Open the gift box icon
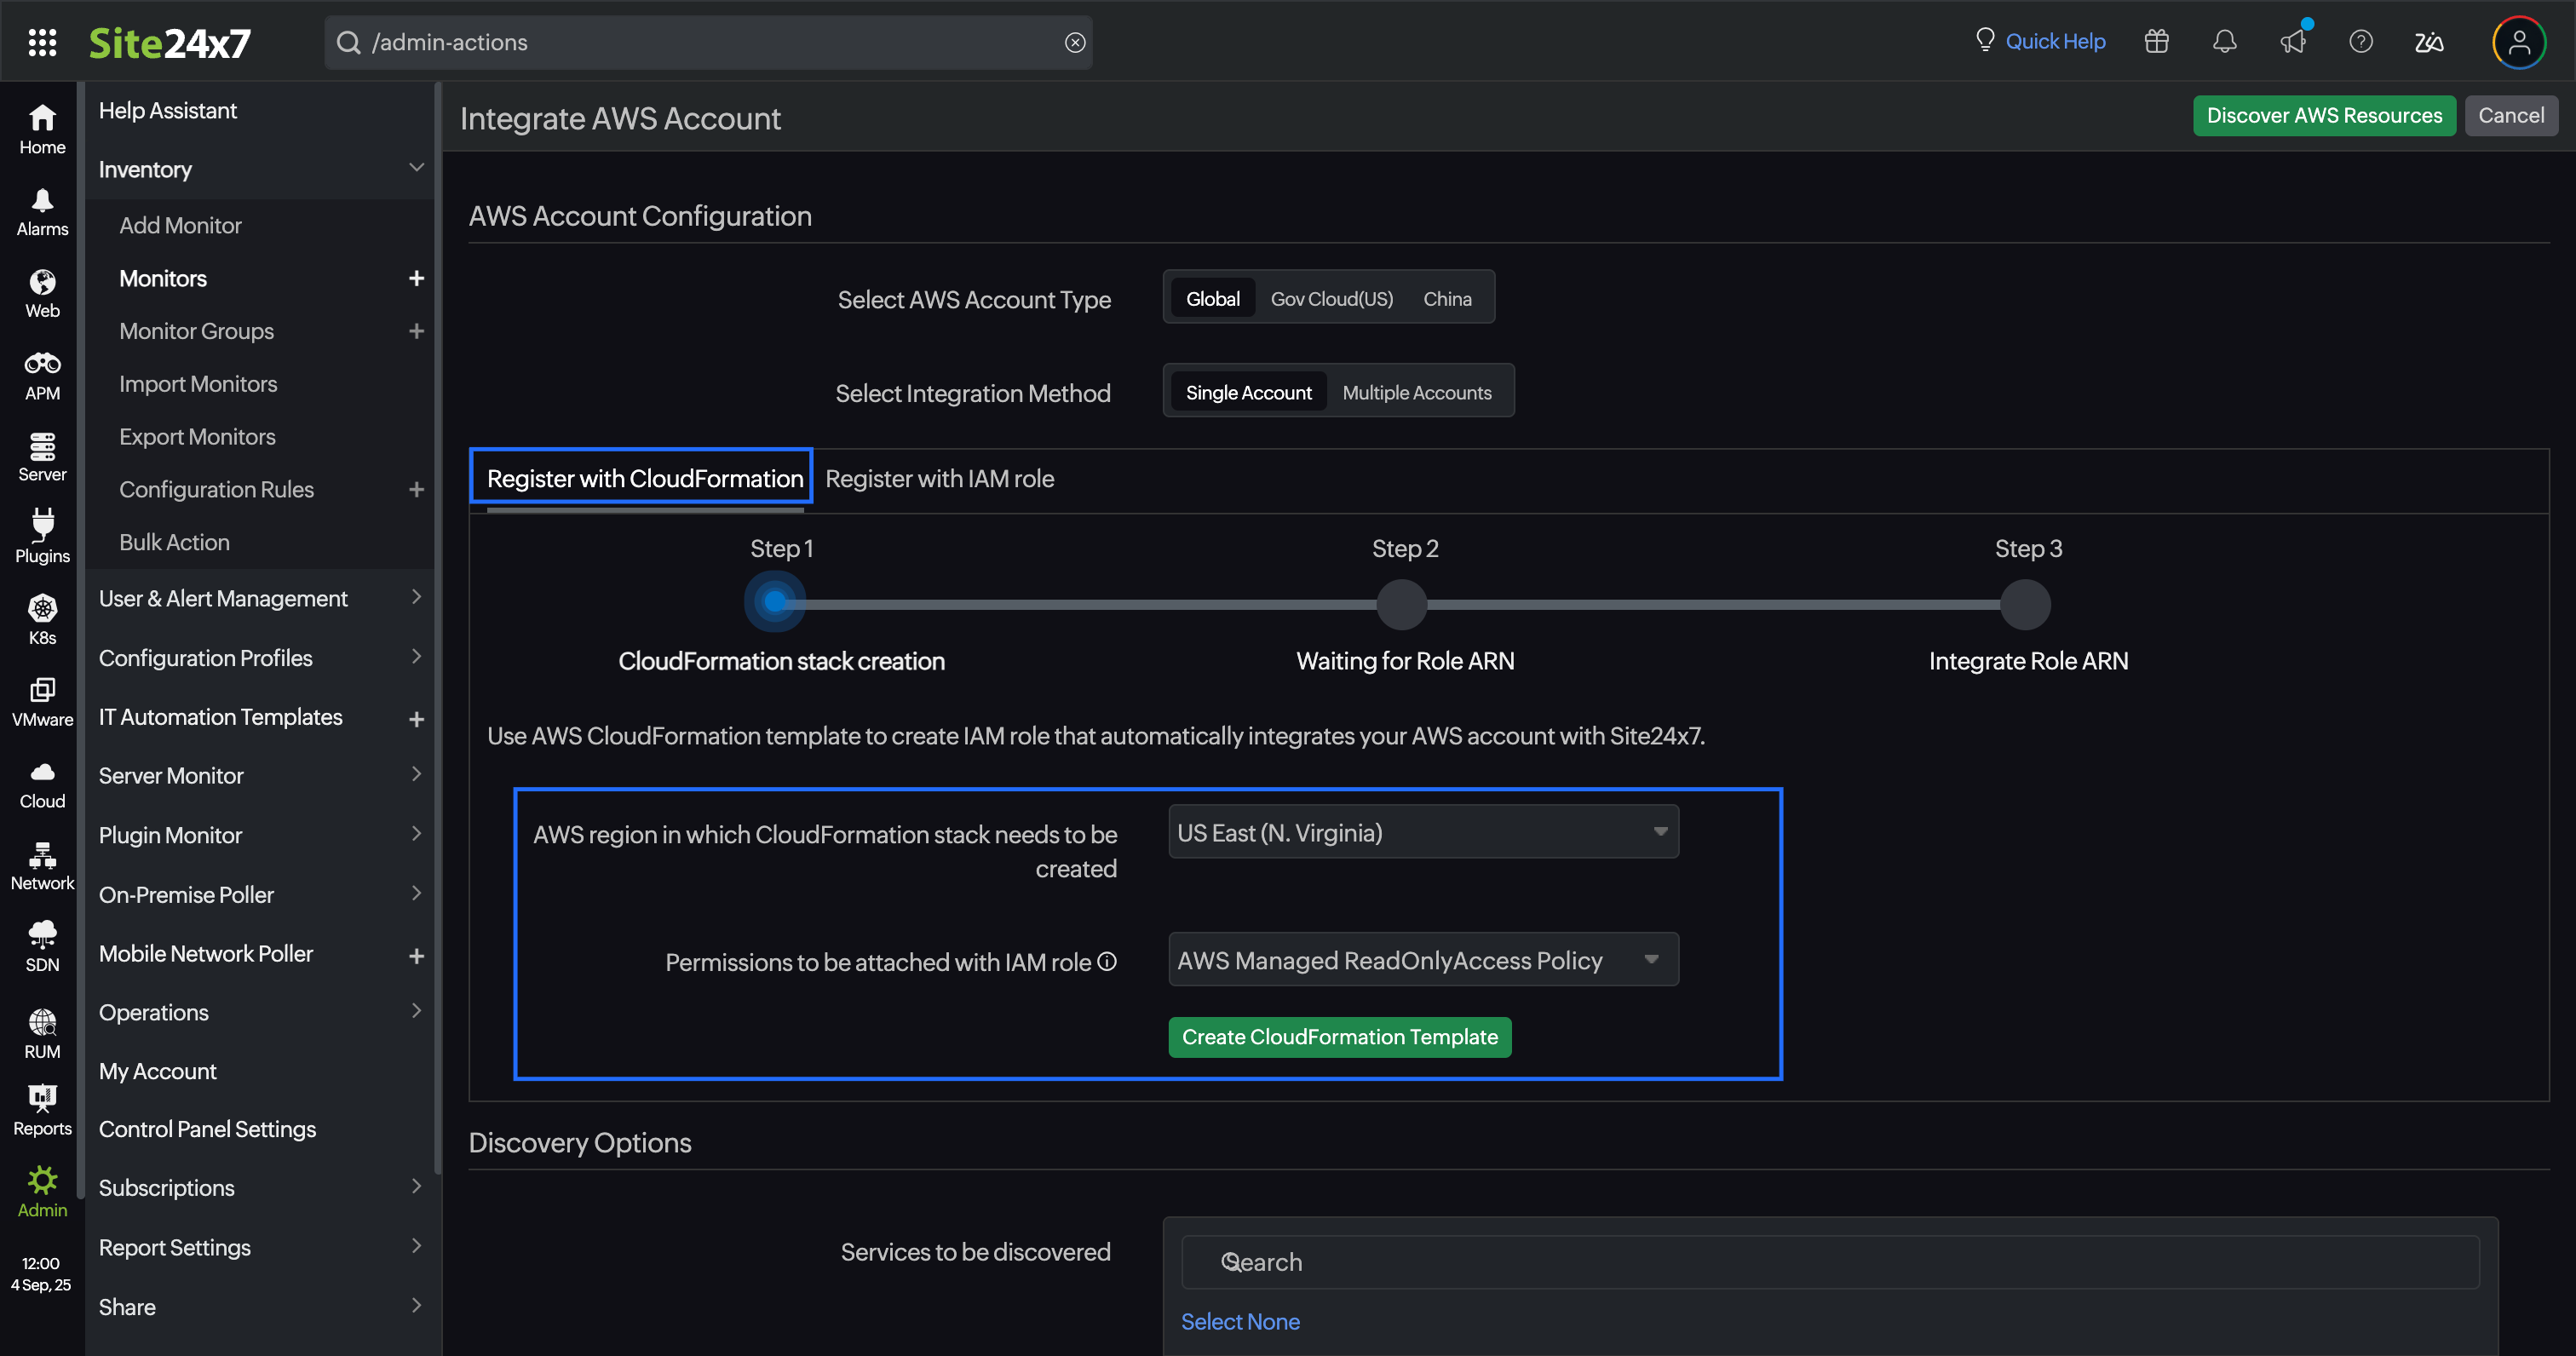The width and height of the screenshot is (2576, 1356). tap(2156, 42)
